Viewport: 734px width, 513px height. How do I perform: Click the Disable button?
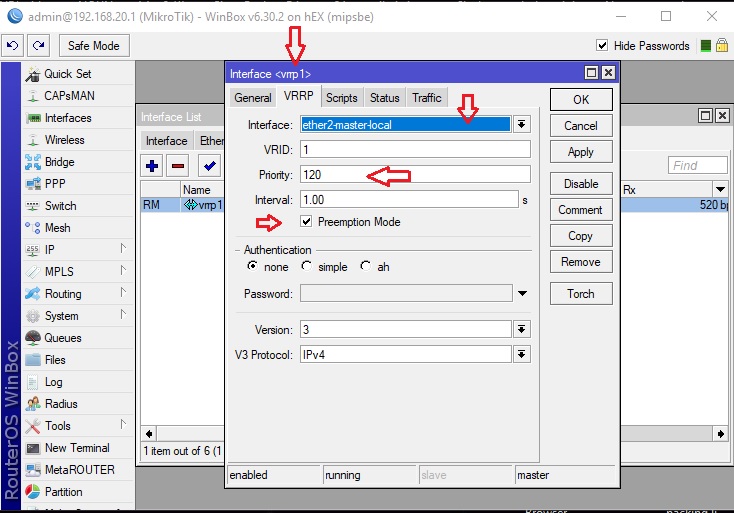pyautogui.click(x=581, y=184)
